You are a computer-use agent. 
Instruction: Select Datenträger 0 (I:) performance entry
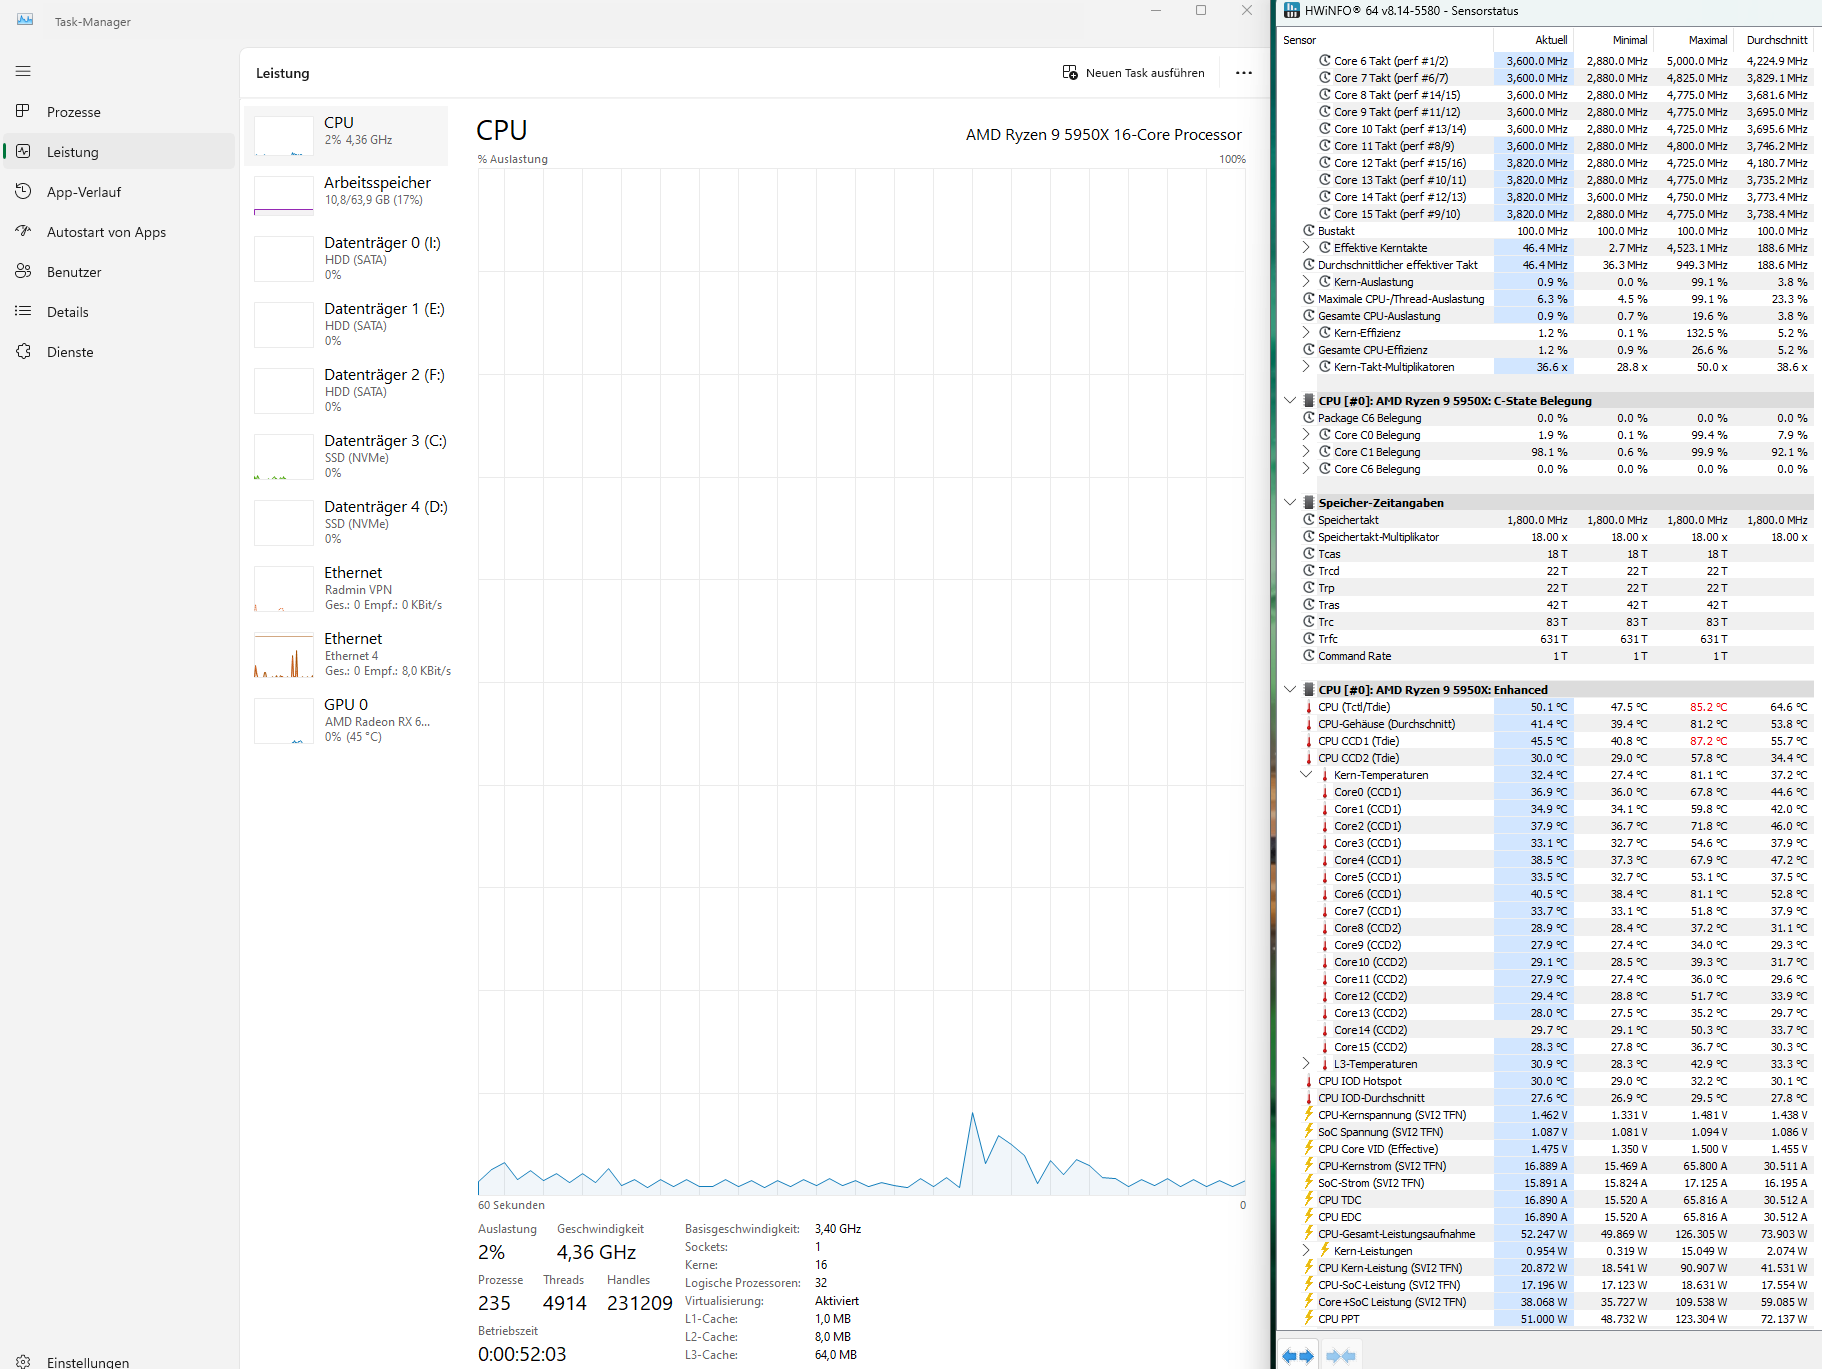coord(346,258)
